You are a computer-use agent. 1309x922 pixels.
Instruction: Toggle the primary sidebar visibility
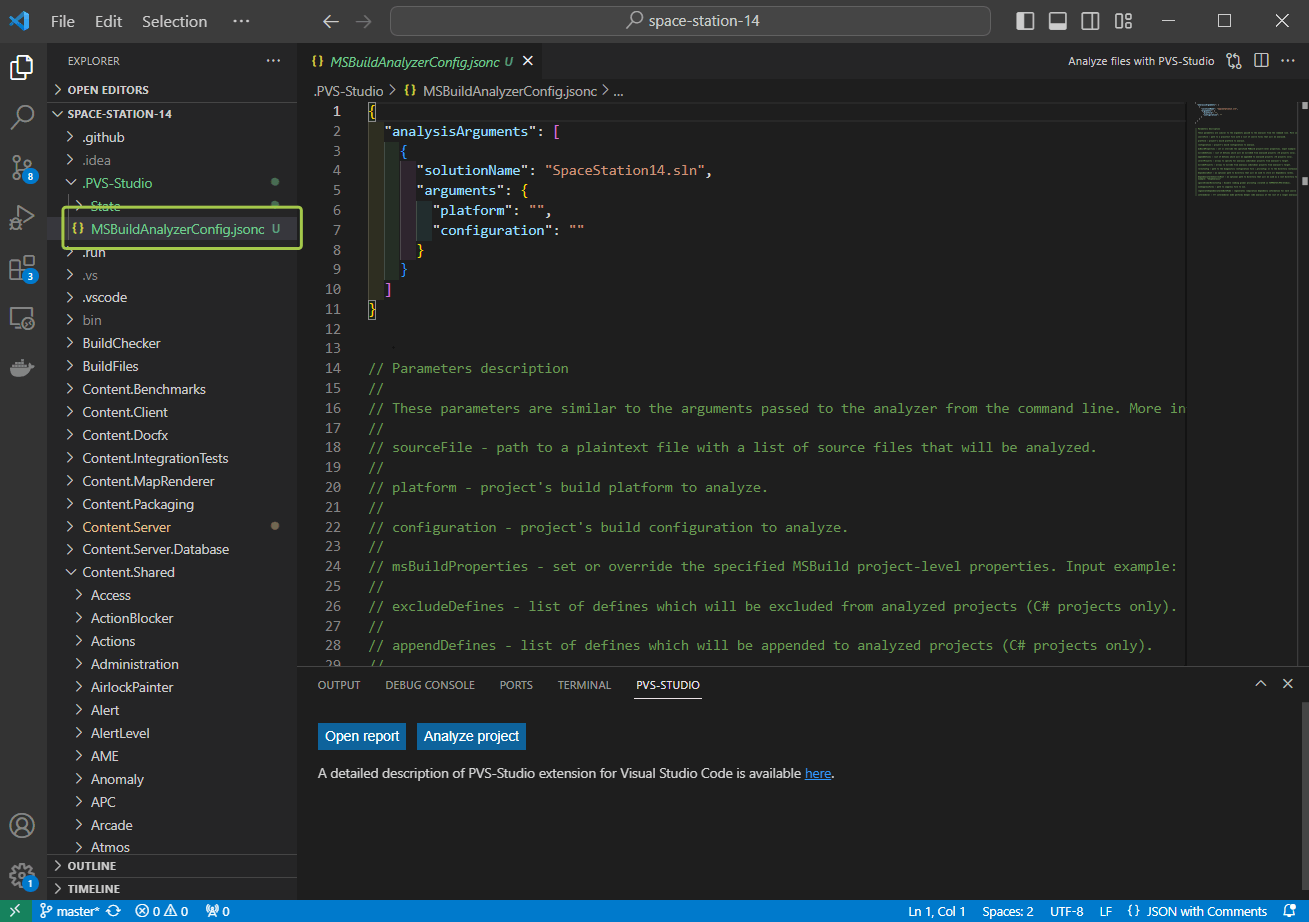(x=1023, y=20)
